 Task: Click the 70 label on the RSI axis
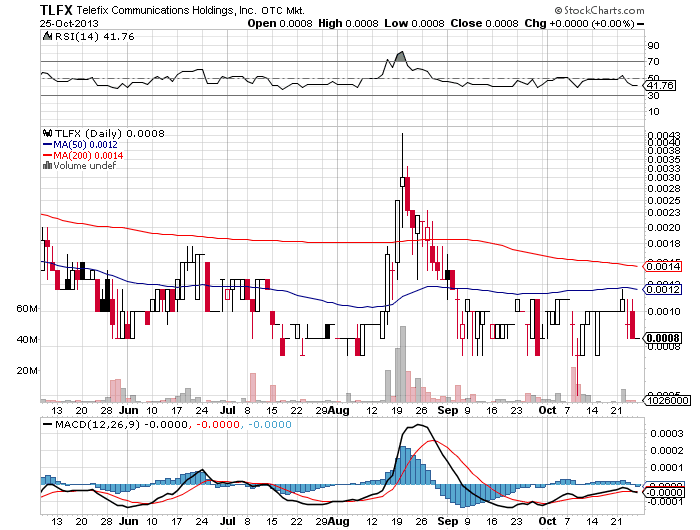click(x=653, y=62)
